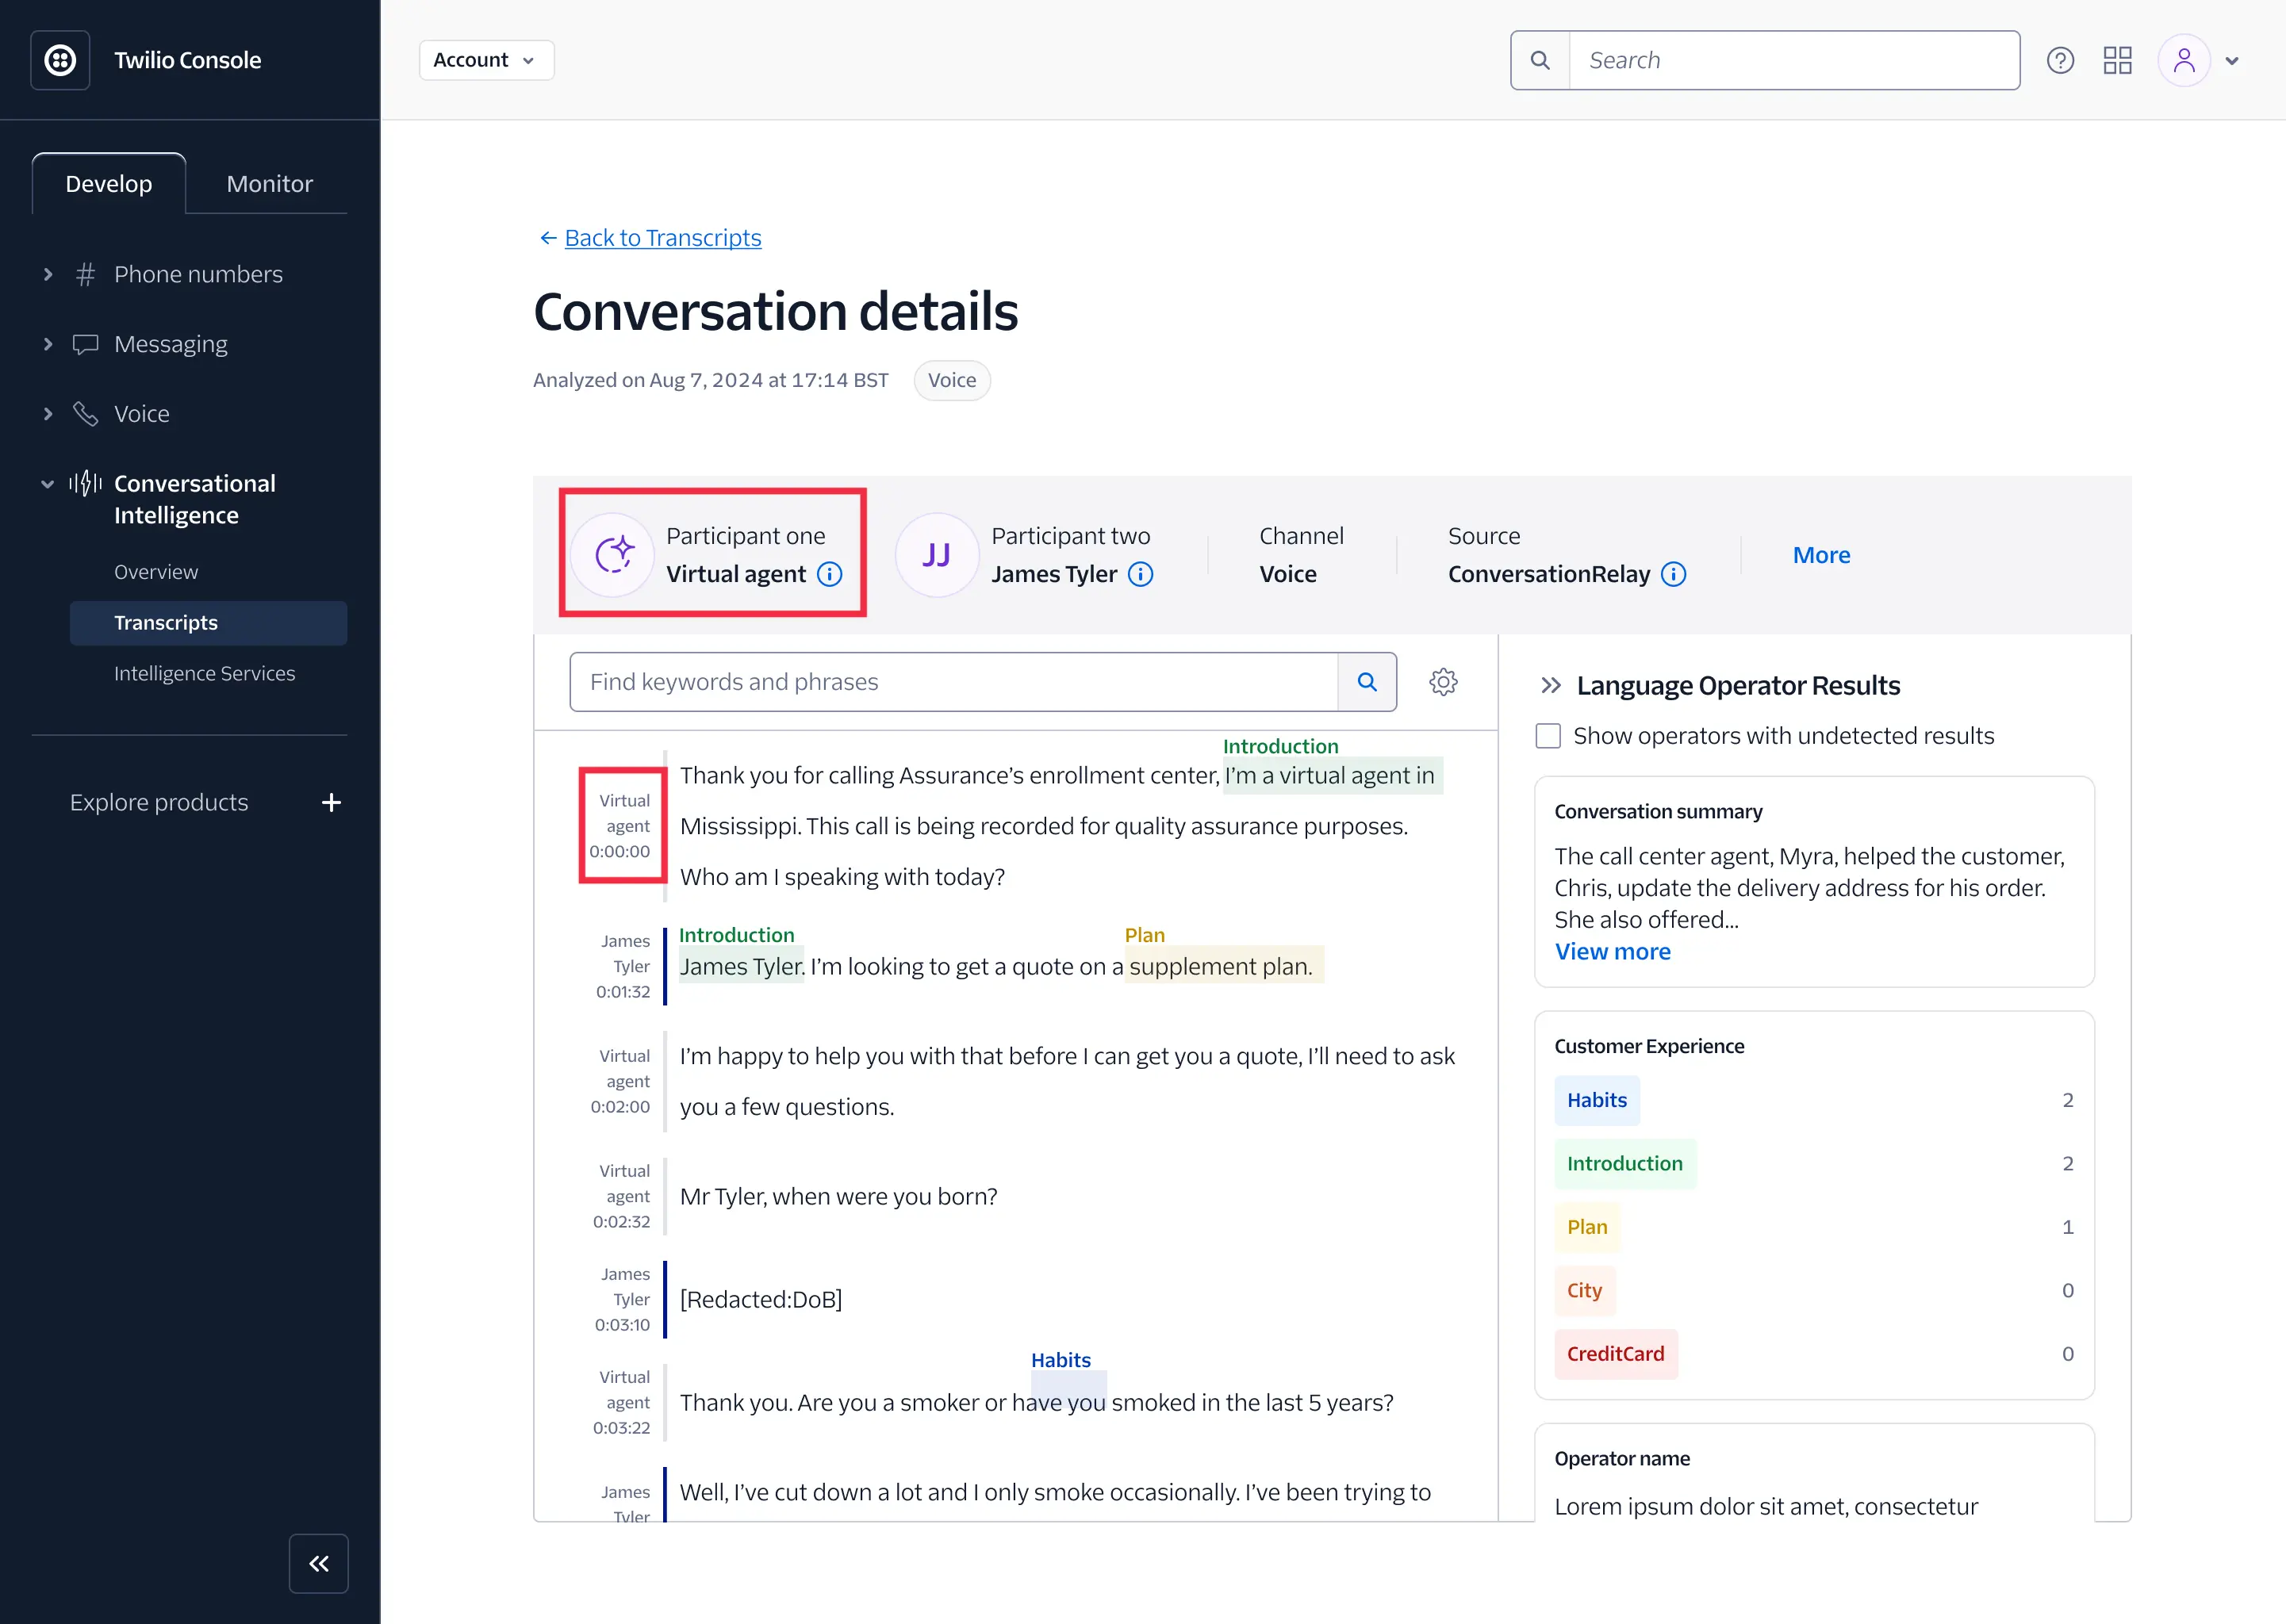Click the More link in participant bar

tap(1821, 555)
